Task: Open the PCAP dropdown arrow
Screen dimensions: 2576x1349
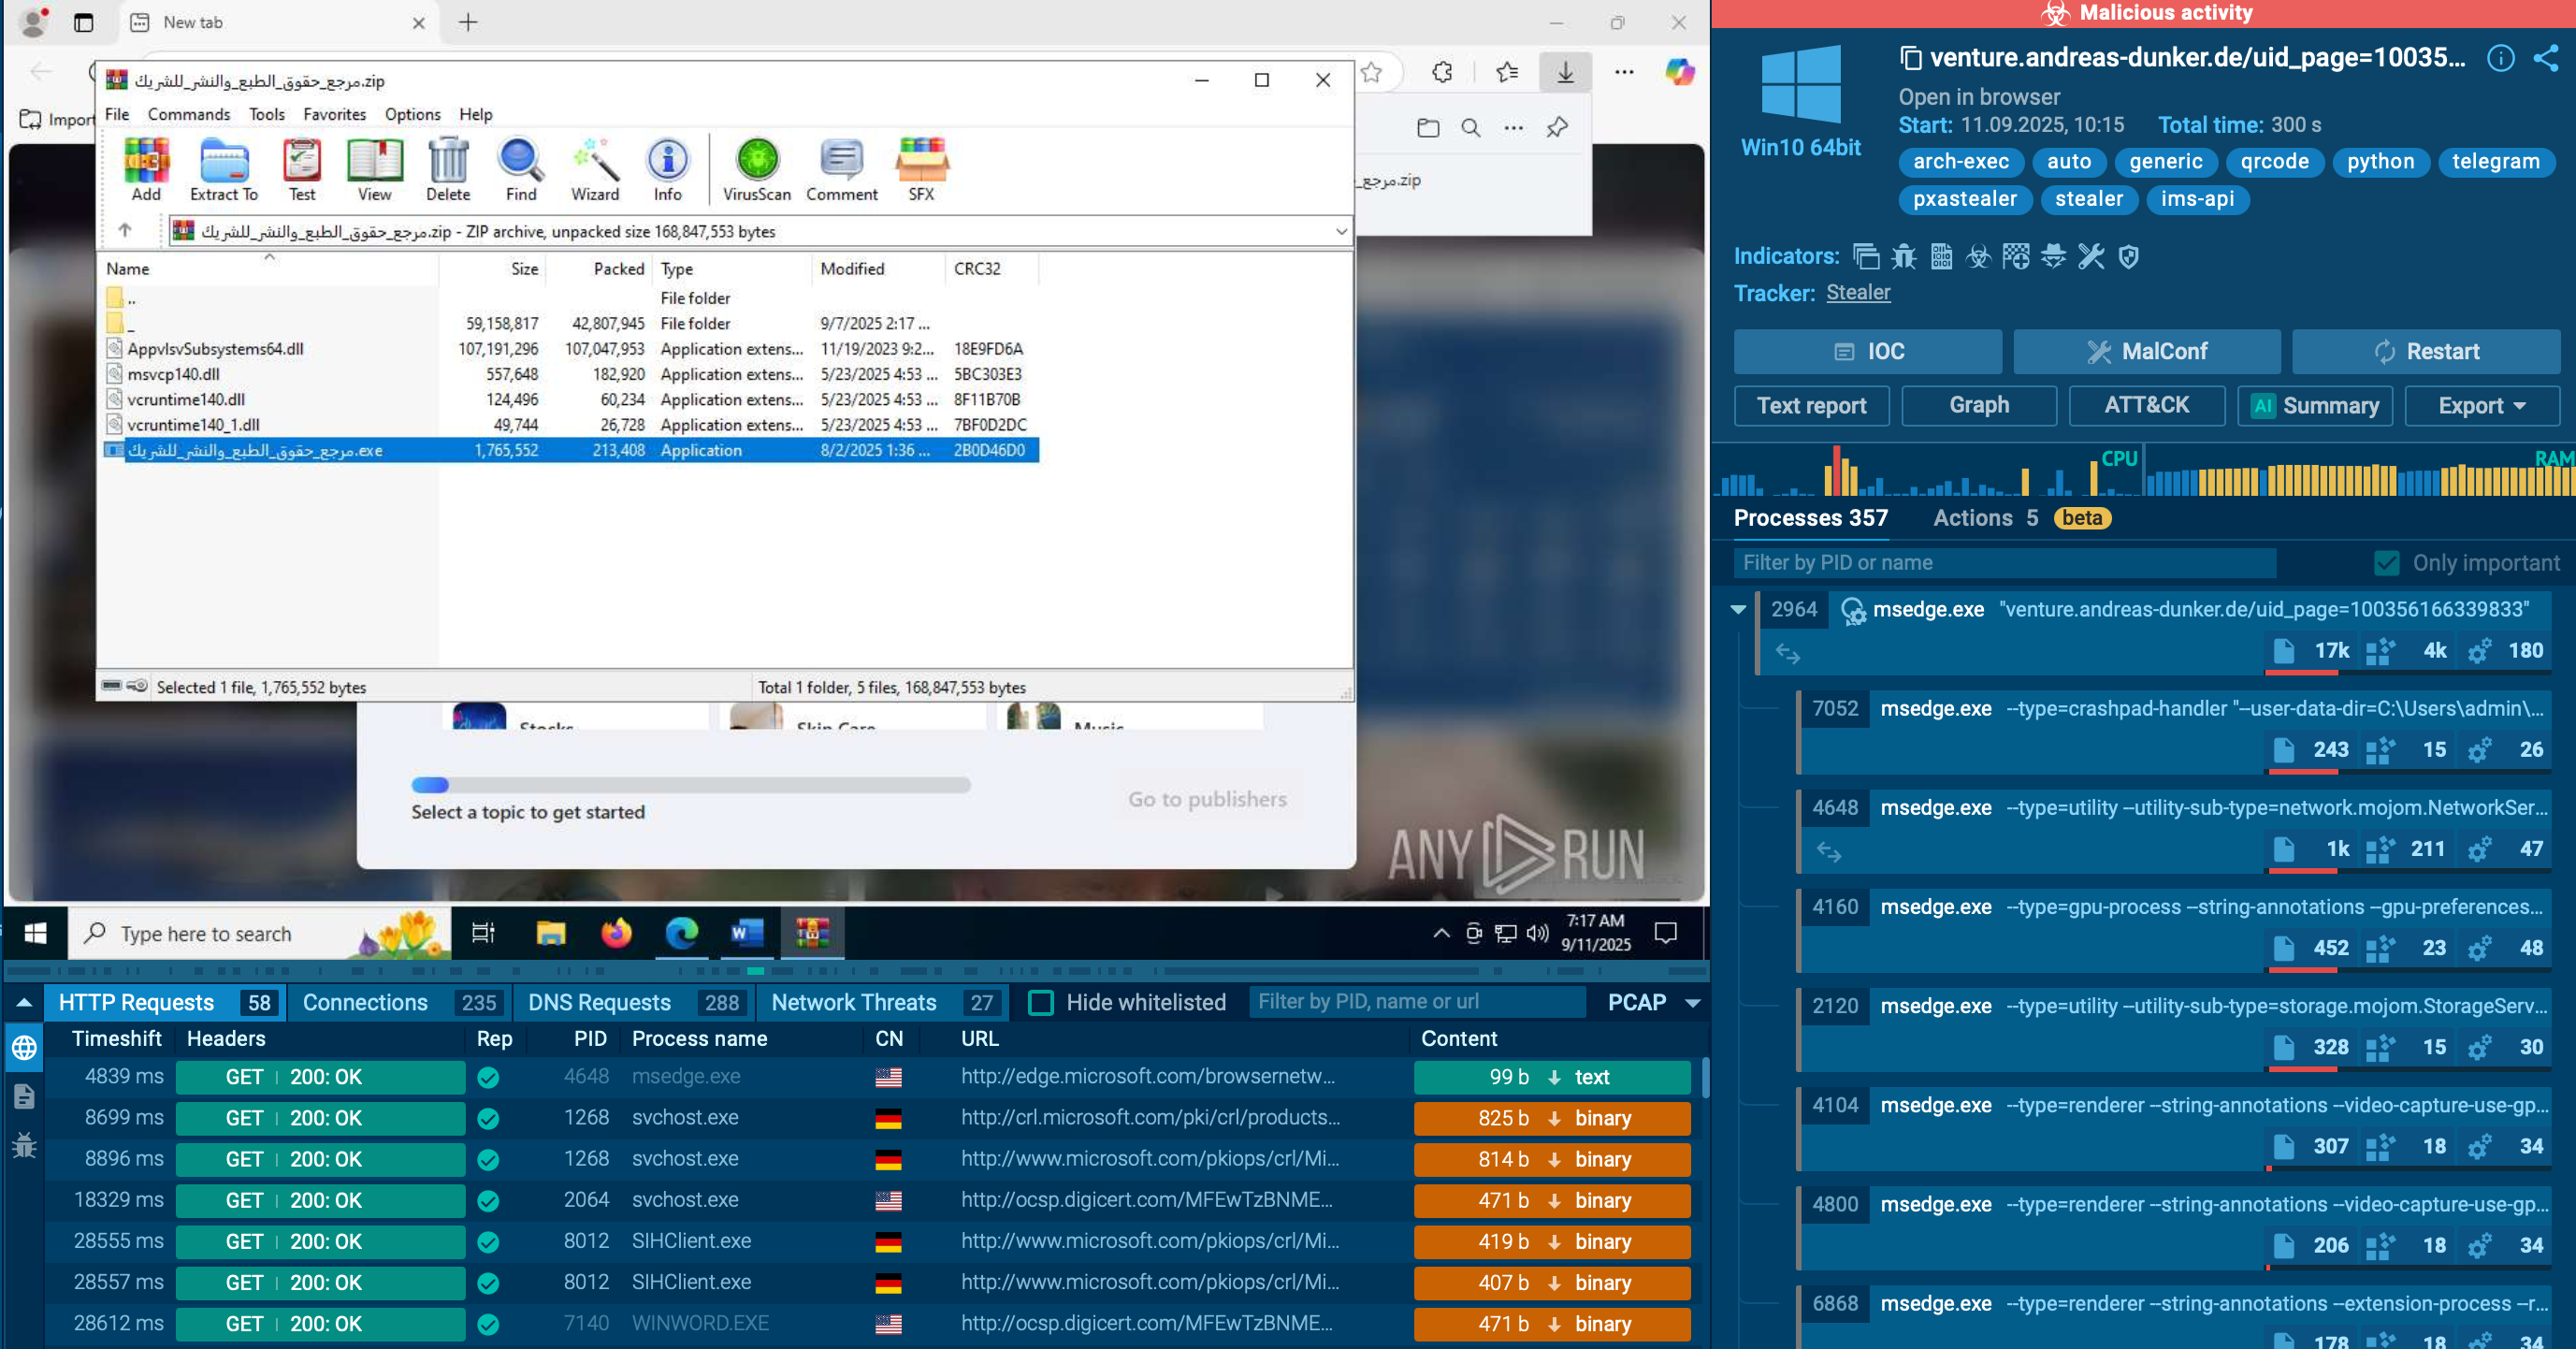Action: [x=1692, y=1002]
